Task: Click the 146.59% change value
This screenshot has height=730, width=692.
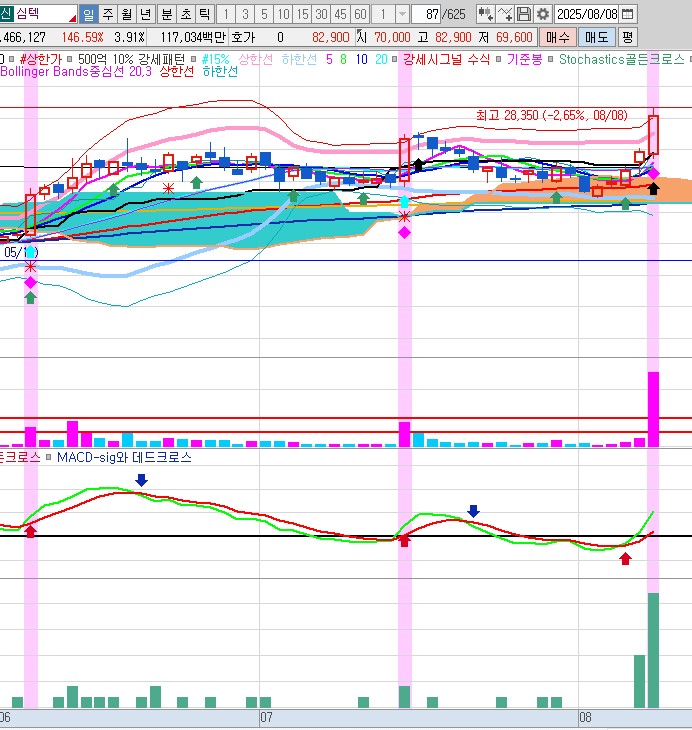Action: (82, 37)
